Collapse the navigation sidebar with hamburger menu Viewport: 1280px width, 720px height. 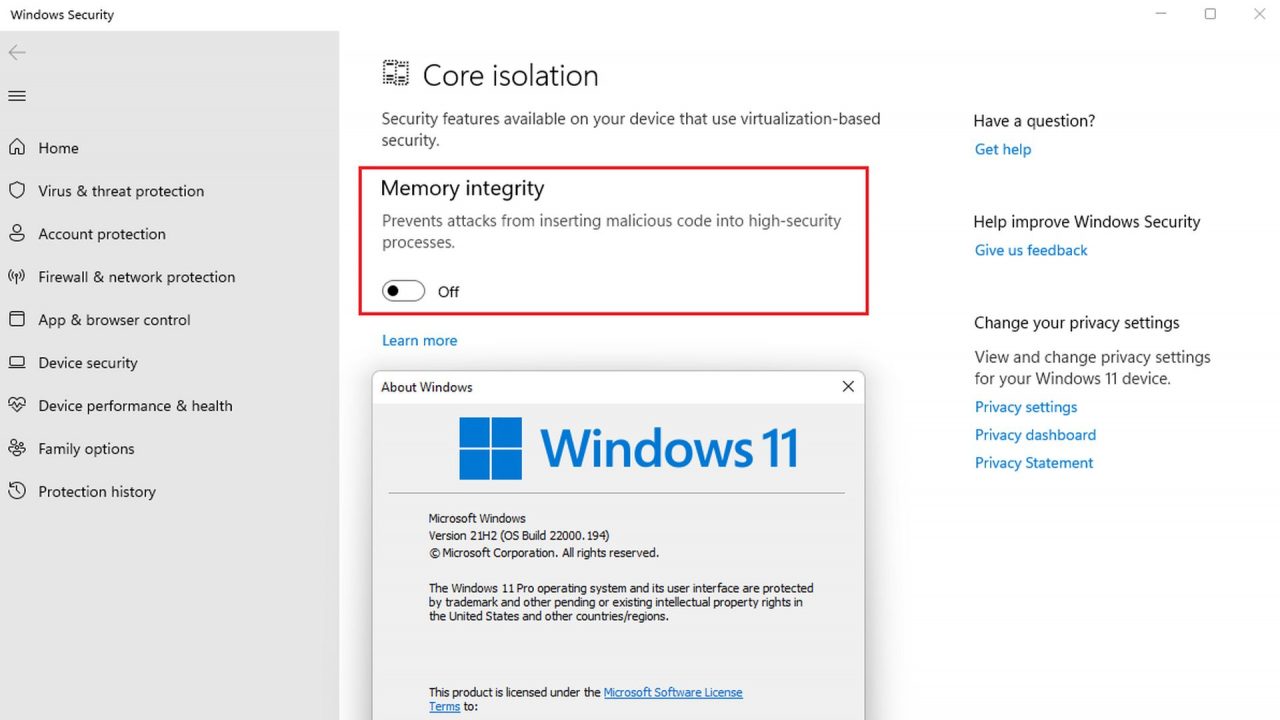(x=16, y=95)
